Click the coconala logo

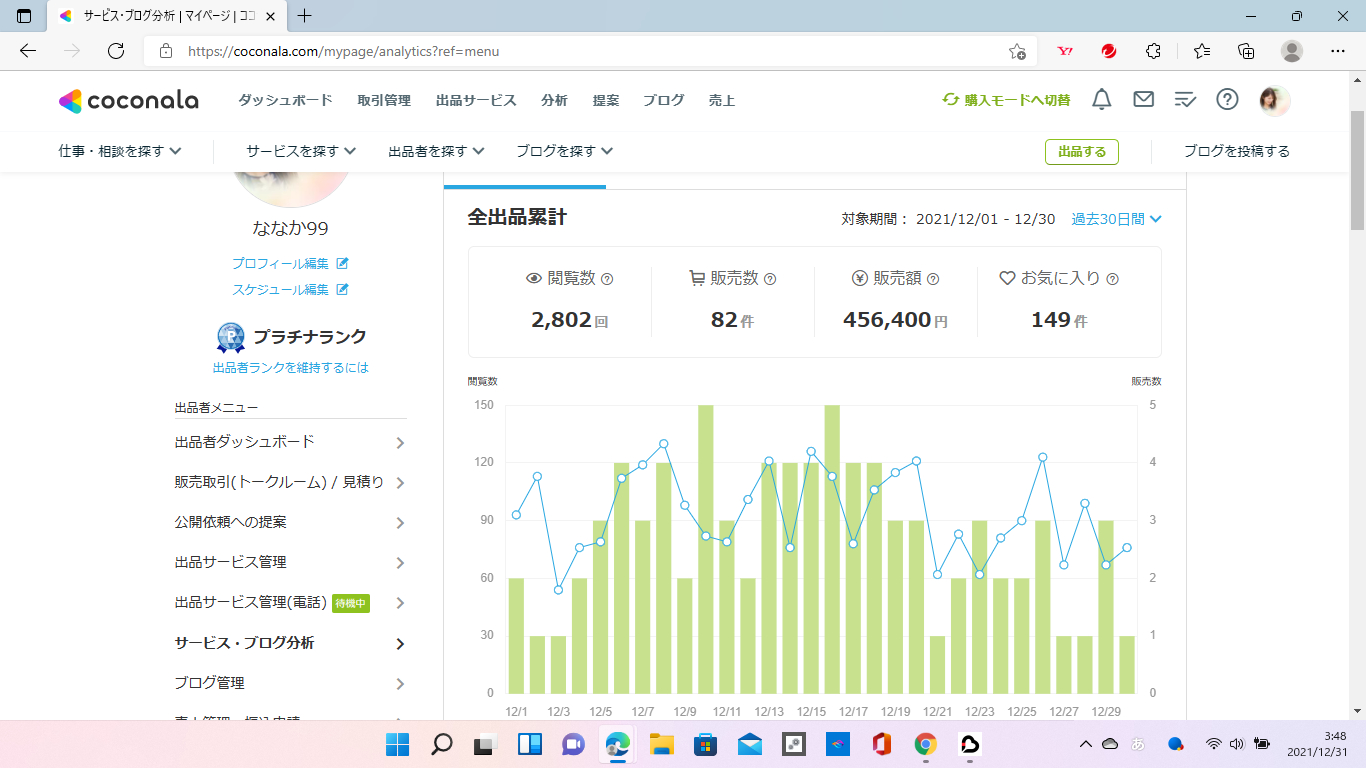click(x=128, y=101)
